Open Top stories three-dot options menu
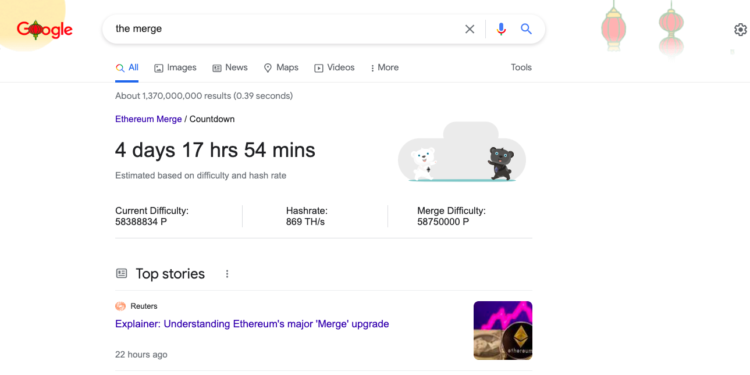Screen dimensions: 750x375 [227, 274]
